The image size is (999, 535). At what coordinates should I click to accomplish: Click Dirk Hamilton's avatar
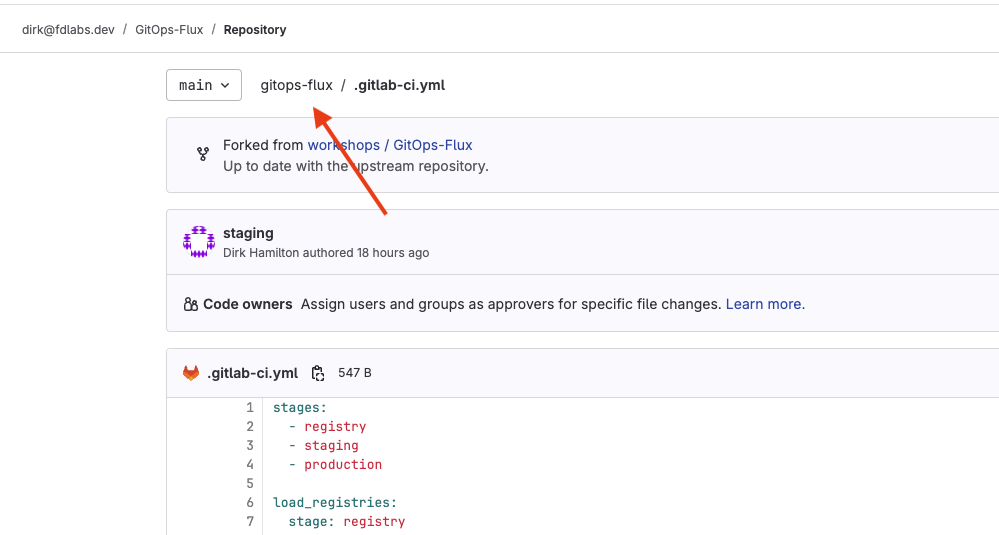[x=199, y=242]
